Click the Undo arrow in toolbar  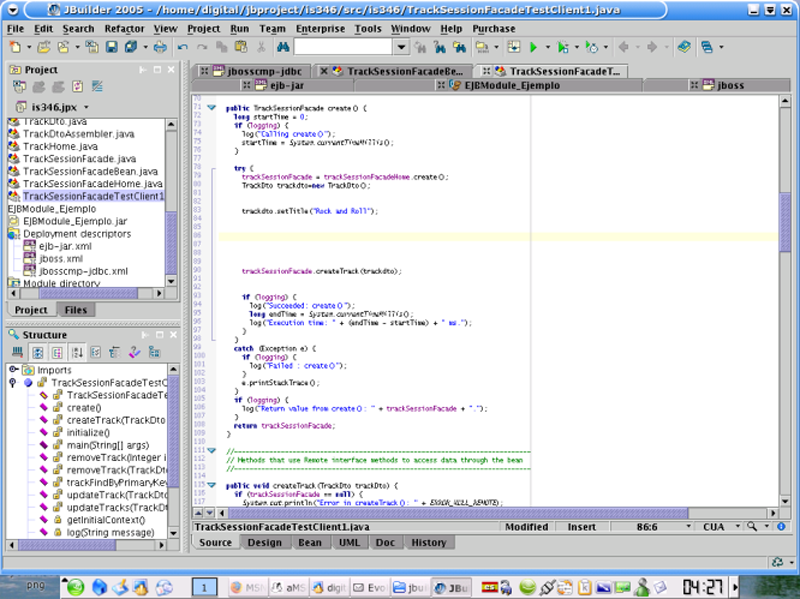[x=183, y=47]
